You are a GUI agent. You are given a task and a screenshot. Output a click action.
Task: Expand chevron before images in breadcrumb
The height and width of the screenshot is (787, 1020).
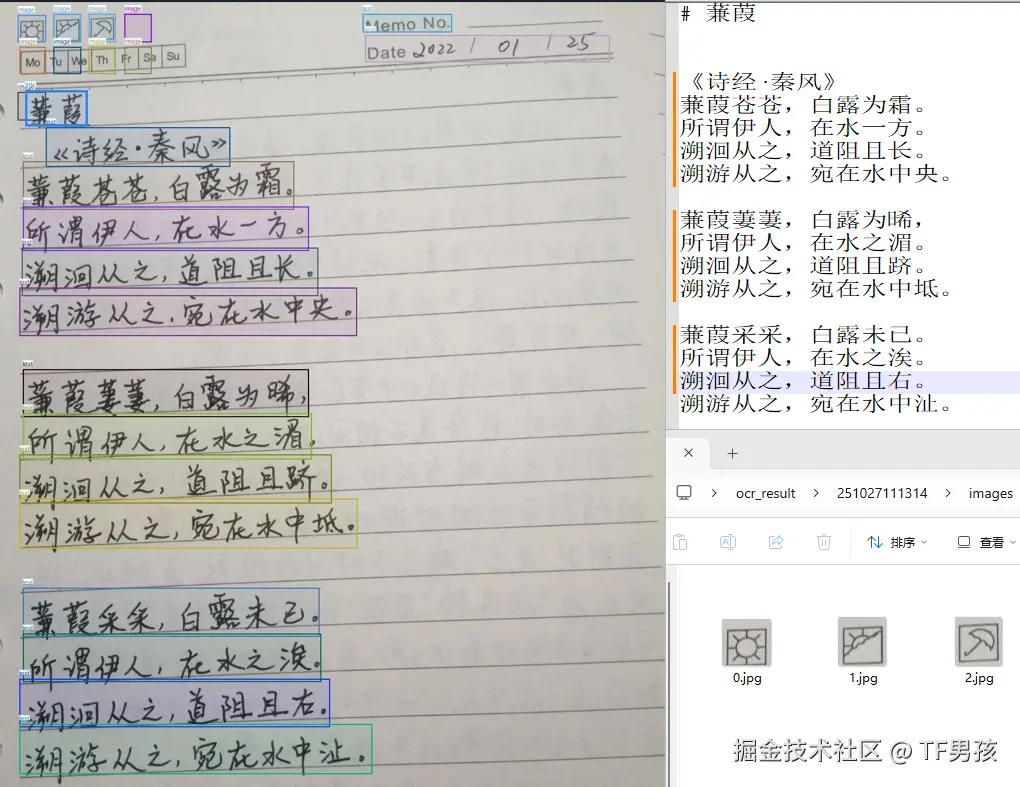point(948,493)
